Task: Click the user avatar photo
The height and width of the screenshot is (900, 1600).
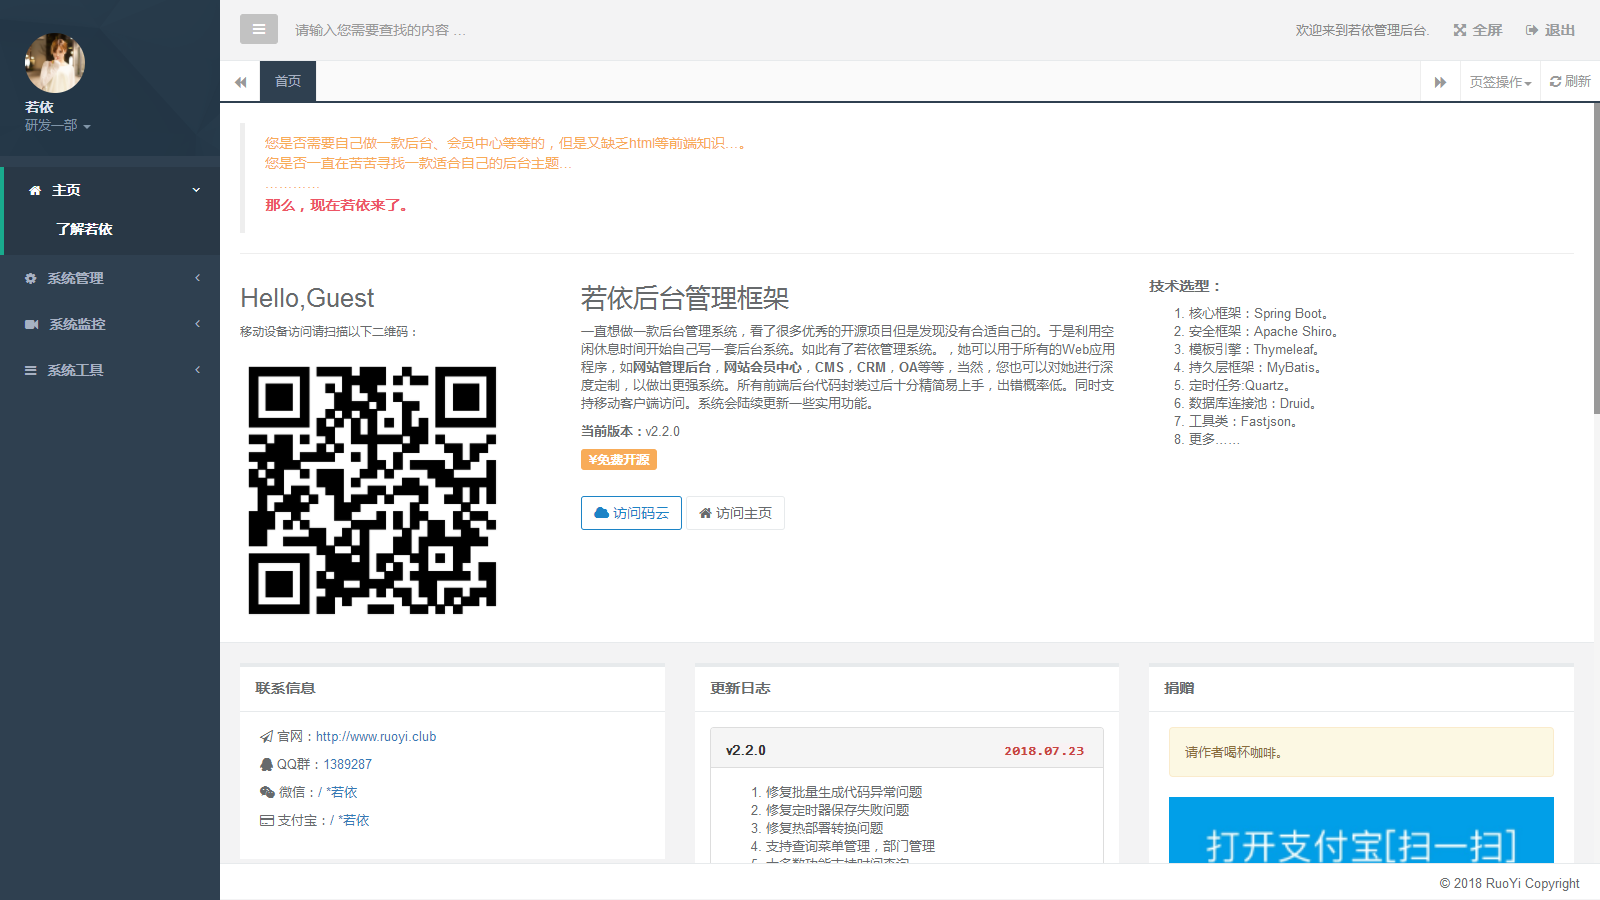Action: pyautogui.click(x=55, y=63)
